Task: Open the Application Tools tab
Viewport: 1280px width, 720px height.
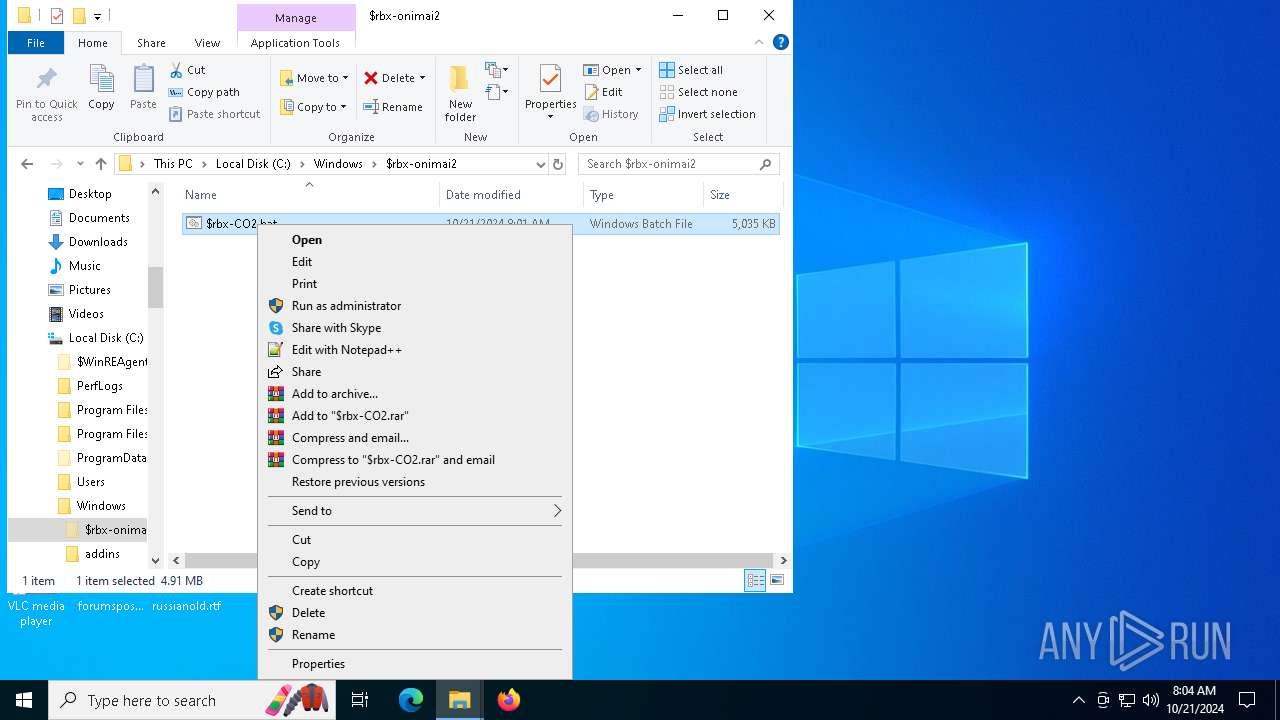Action: pos(295,43)
